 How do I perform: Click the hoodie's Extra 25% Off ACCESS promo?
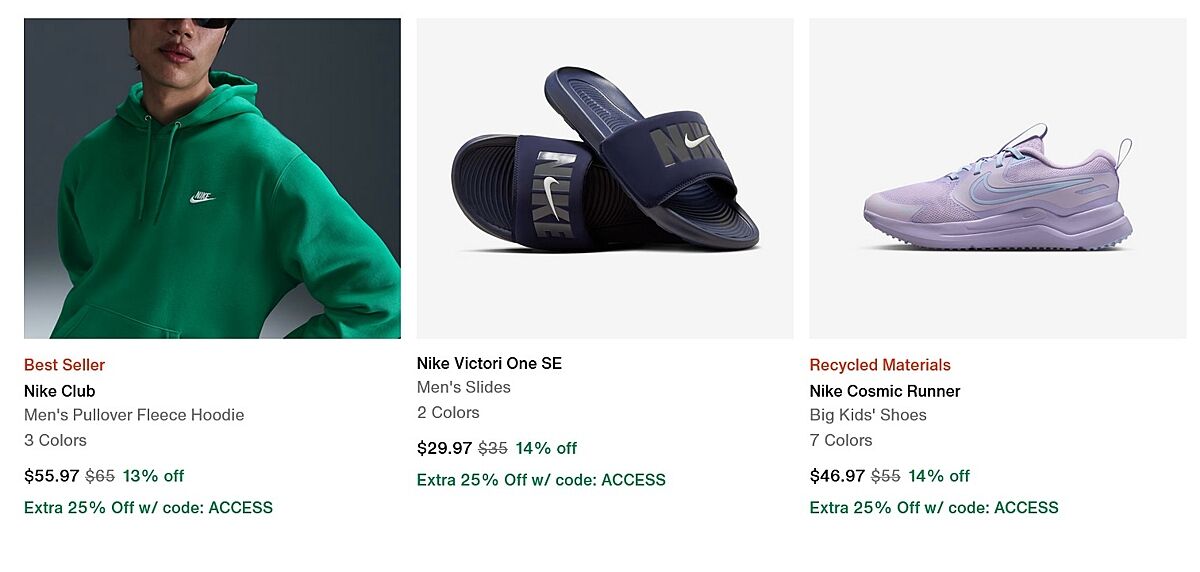pyautogui.click(x=148, y=507)
